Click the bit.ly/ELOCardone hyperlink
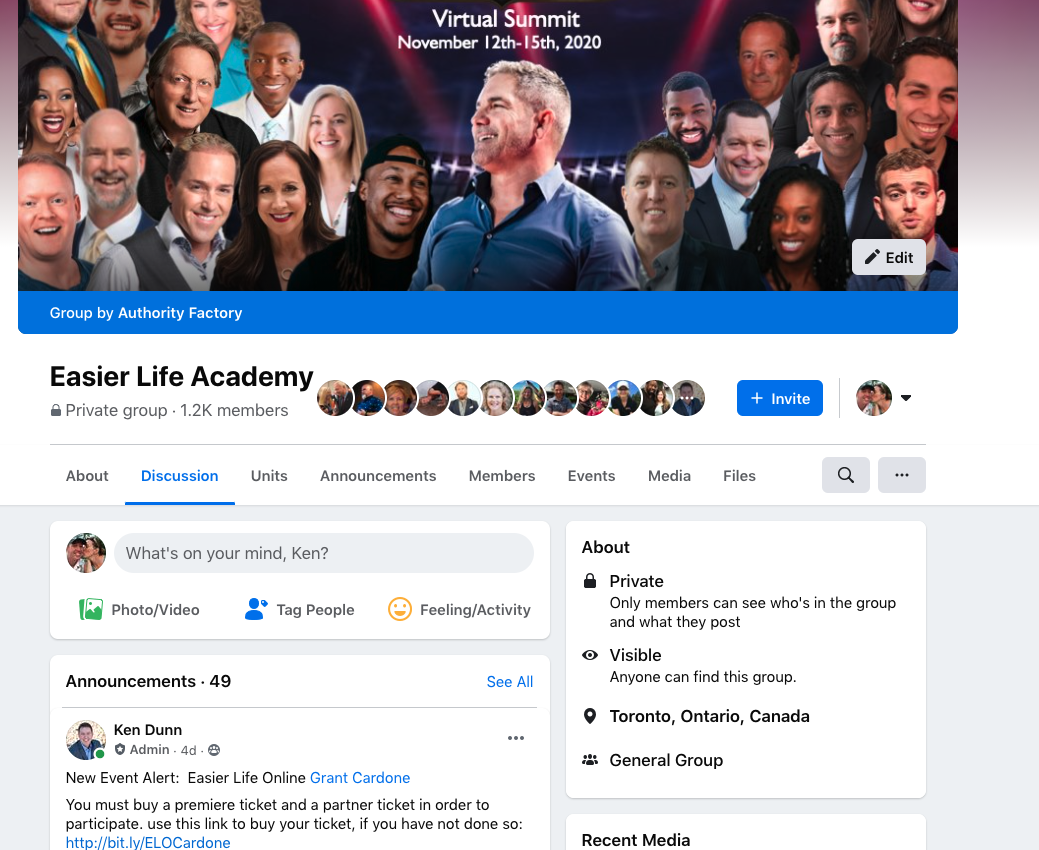The height and width of the screenshot is (850, 1039). coord(148,842)
